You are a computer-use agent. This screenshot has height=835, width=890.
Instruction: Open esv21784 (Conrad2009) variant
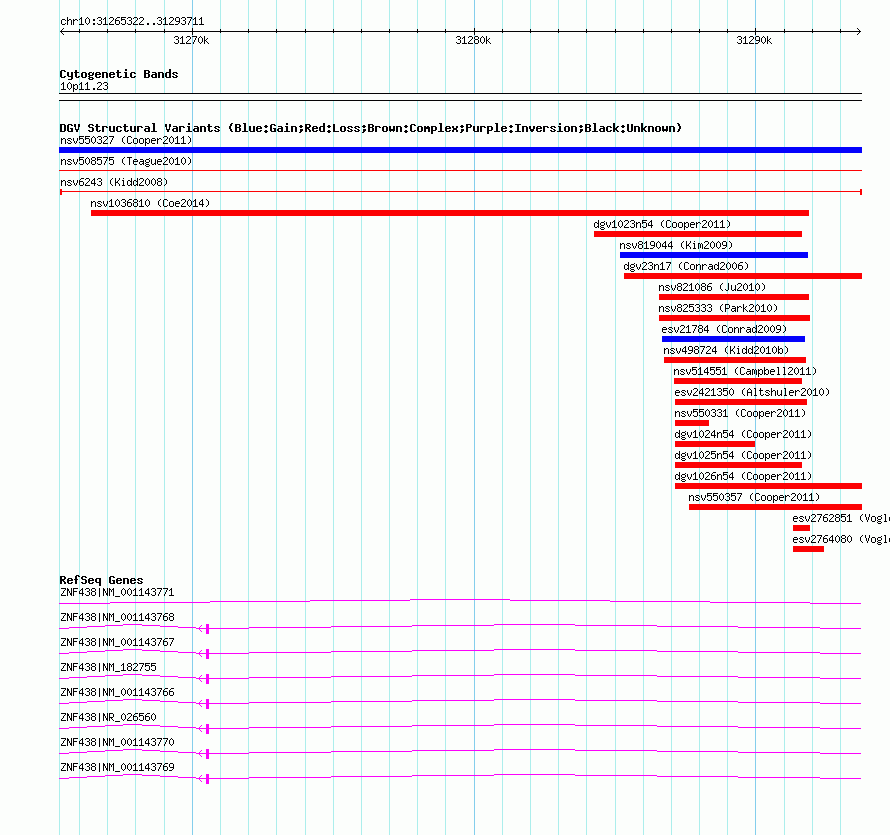(724, 329)
